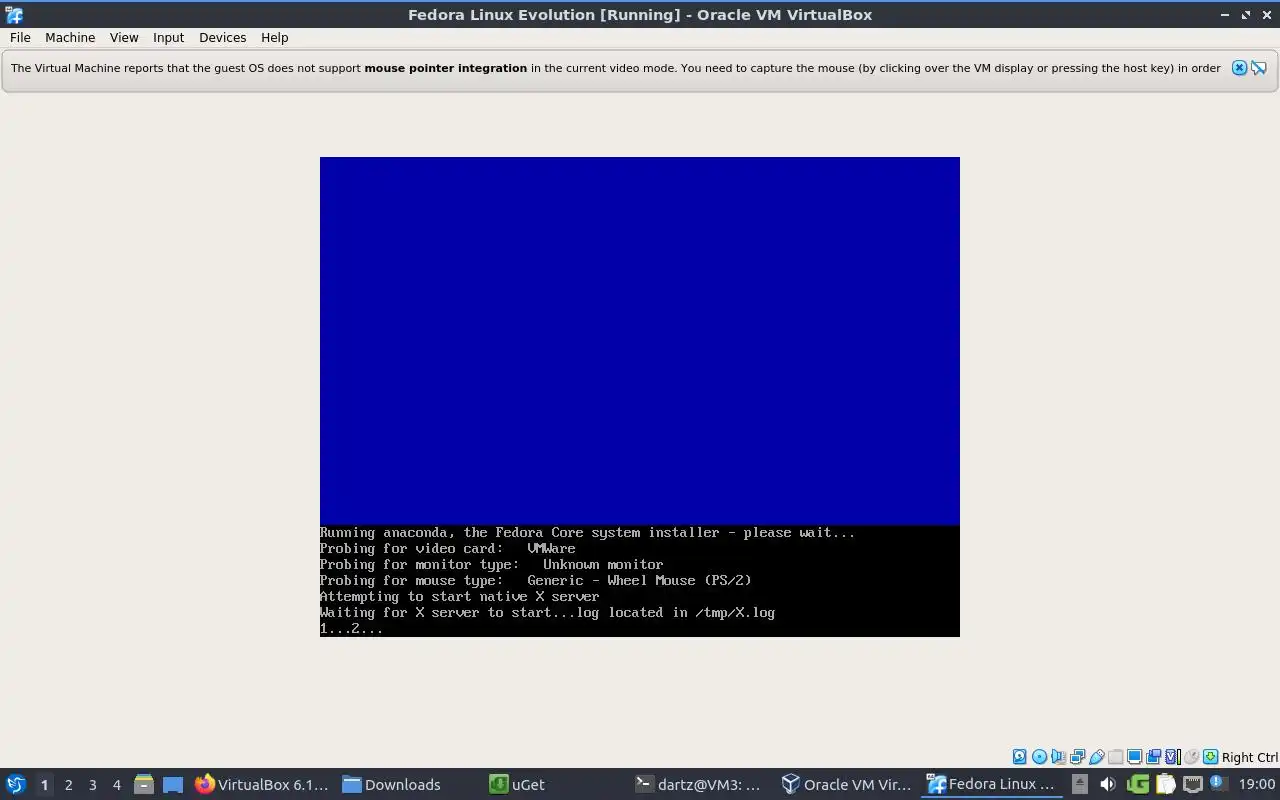Open the Machine menu

coord(70,37)
